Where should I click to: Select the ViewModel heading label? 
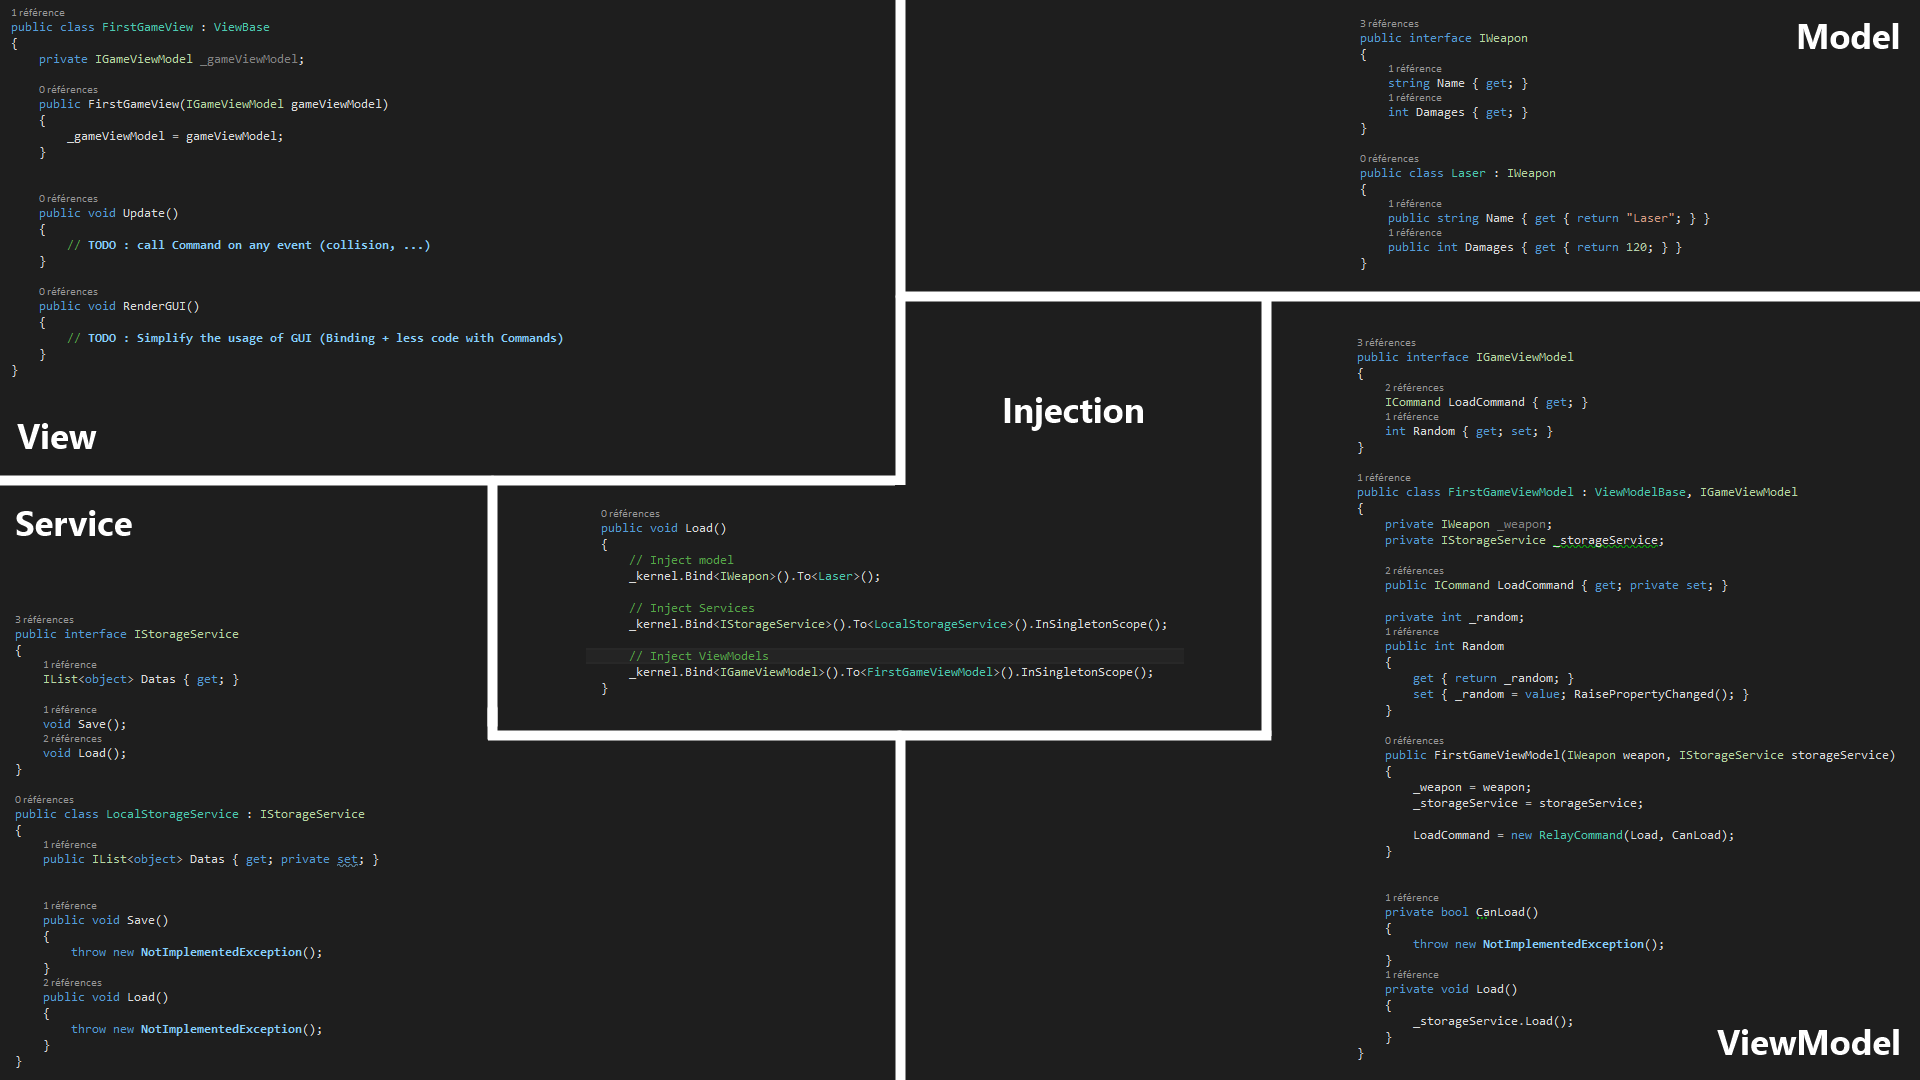click(x=1808, y=1043)
